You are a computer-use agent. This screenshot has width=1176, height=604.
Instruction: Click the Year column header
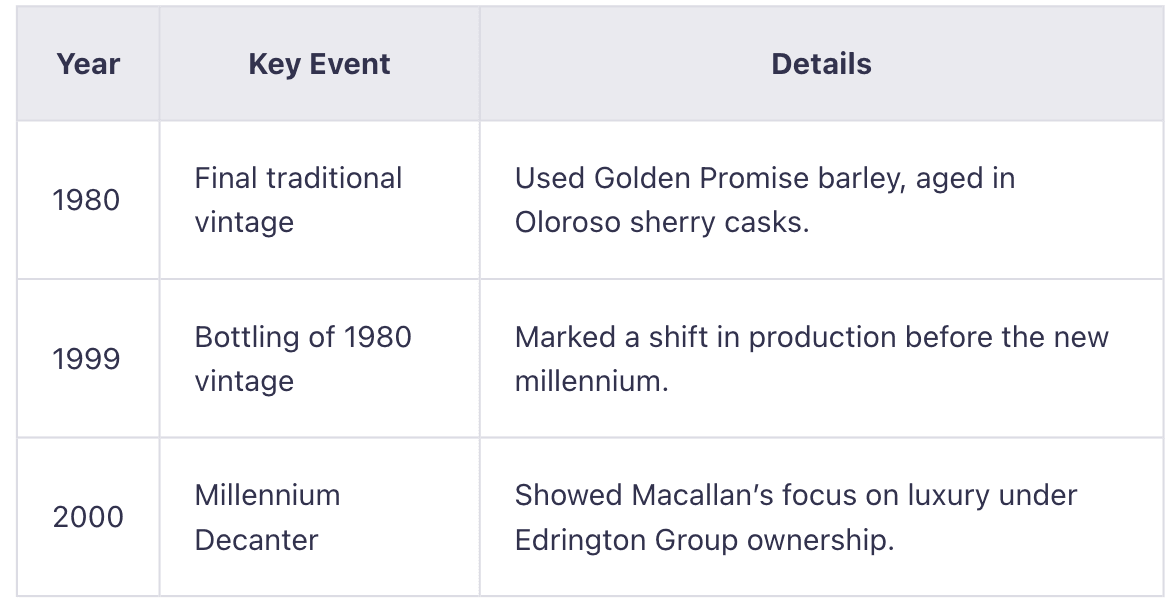[88, 64]
